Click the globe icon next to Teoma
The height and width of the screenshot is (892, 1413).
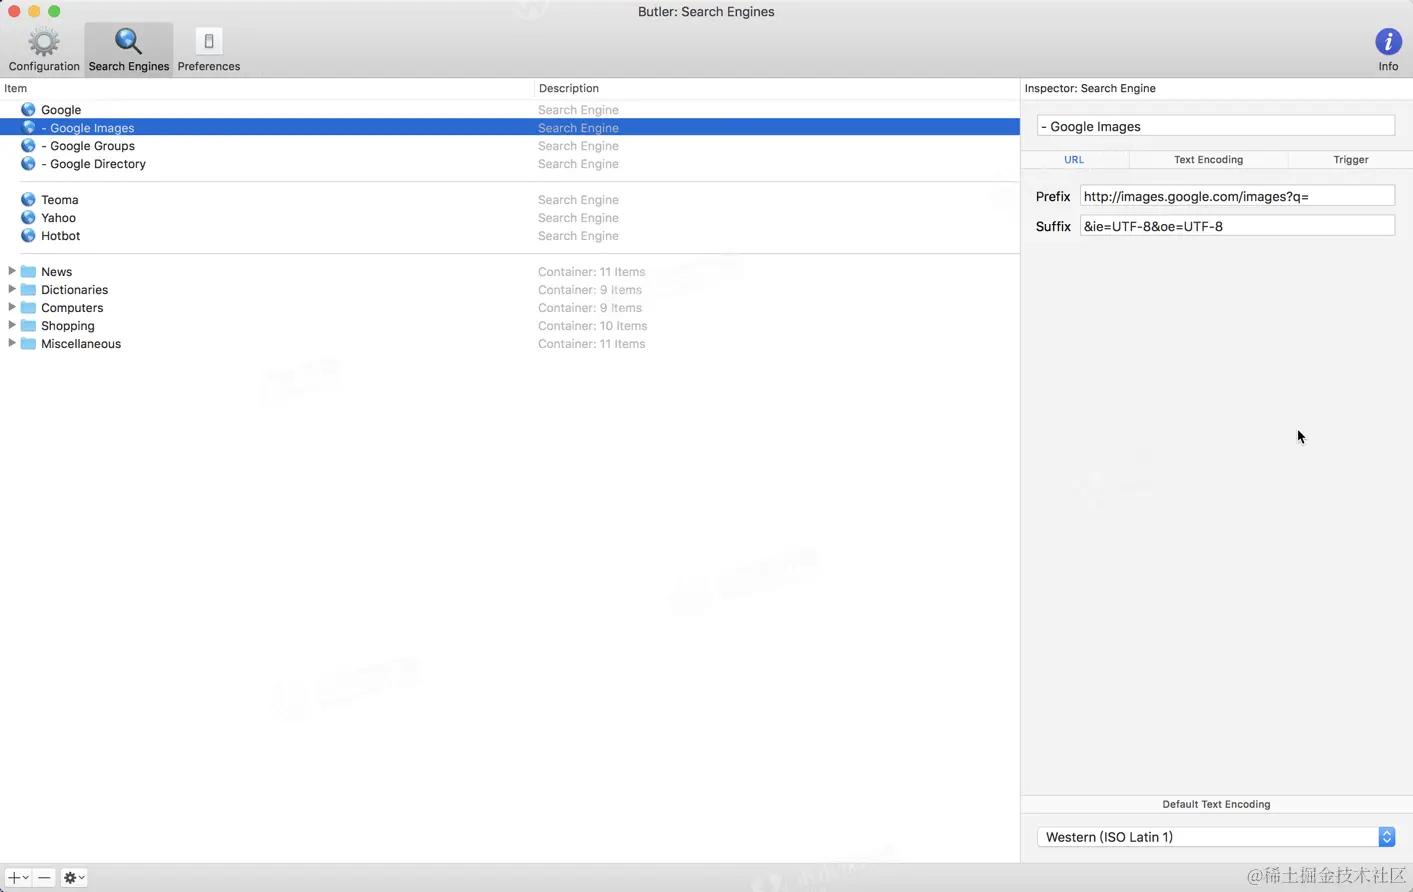[28, 200]
